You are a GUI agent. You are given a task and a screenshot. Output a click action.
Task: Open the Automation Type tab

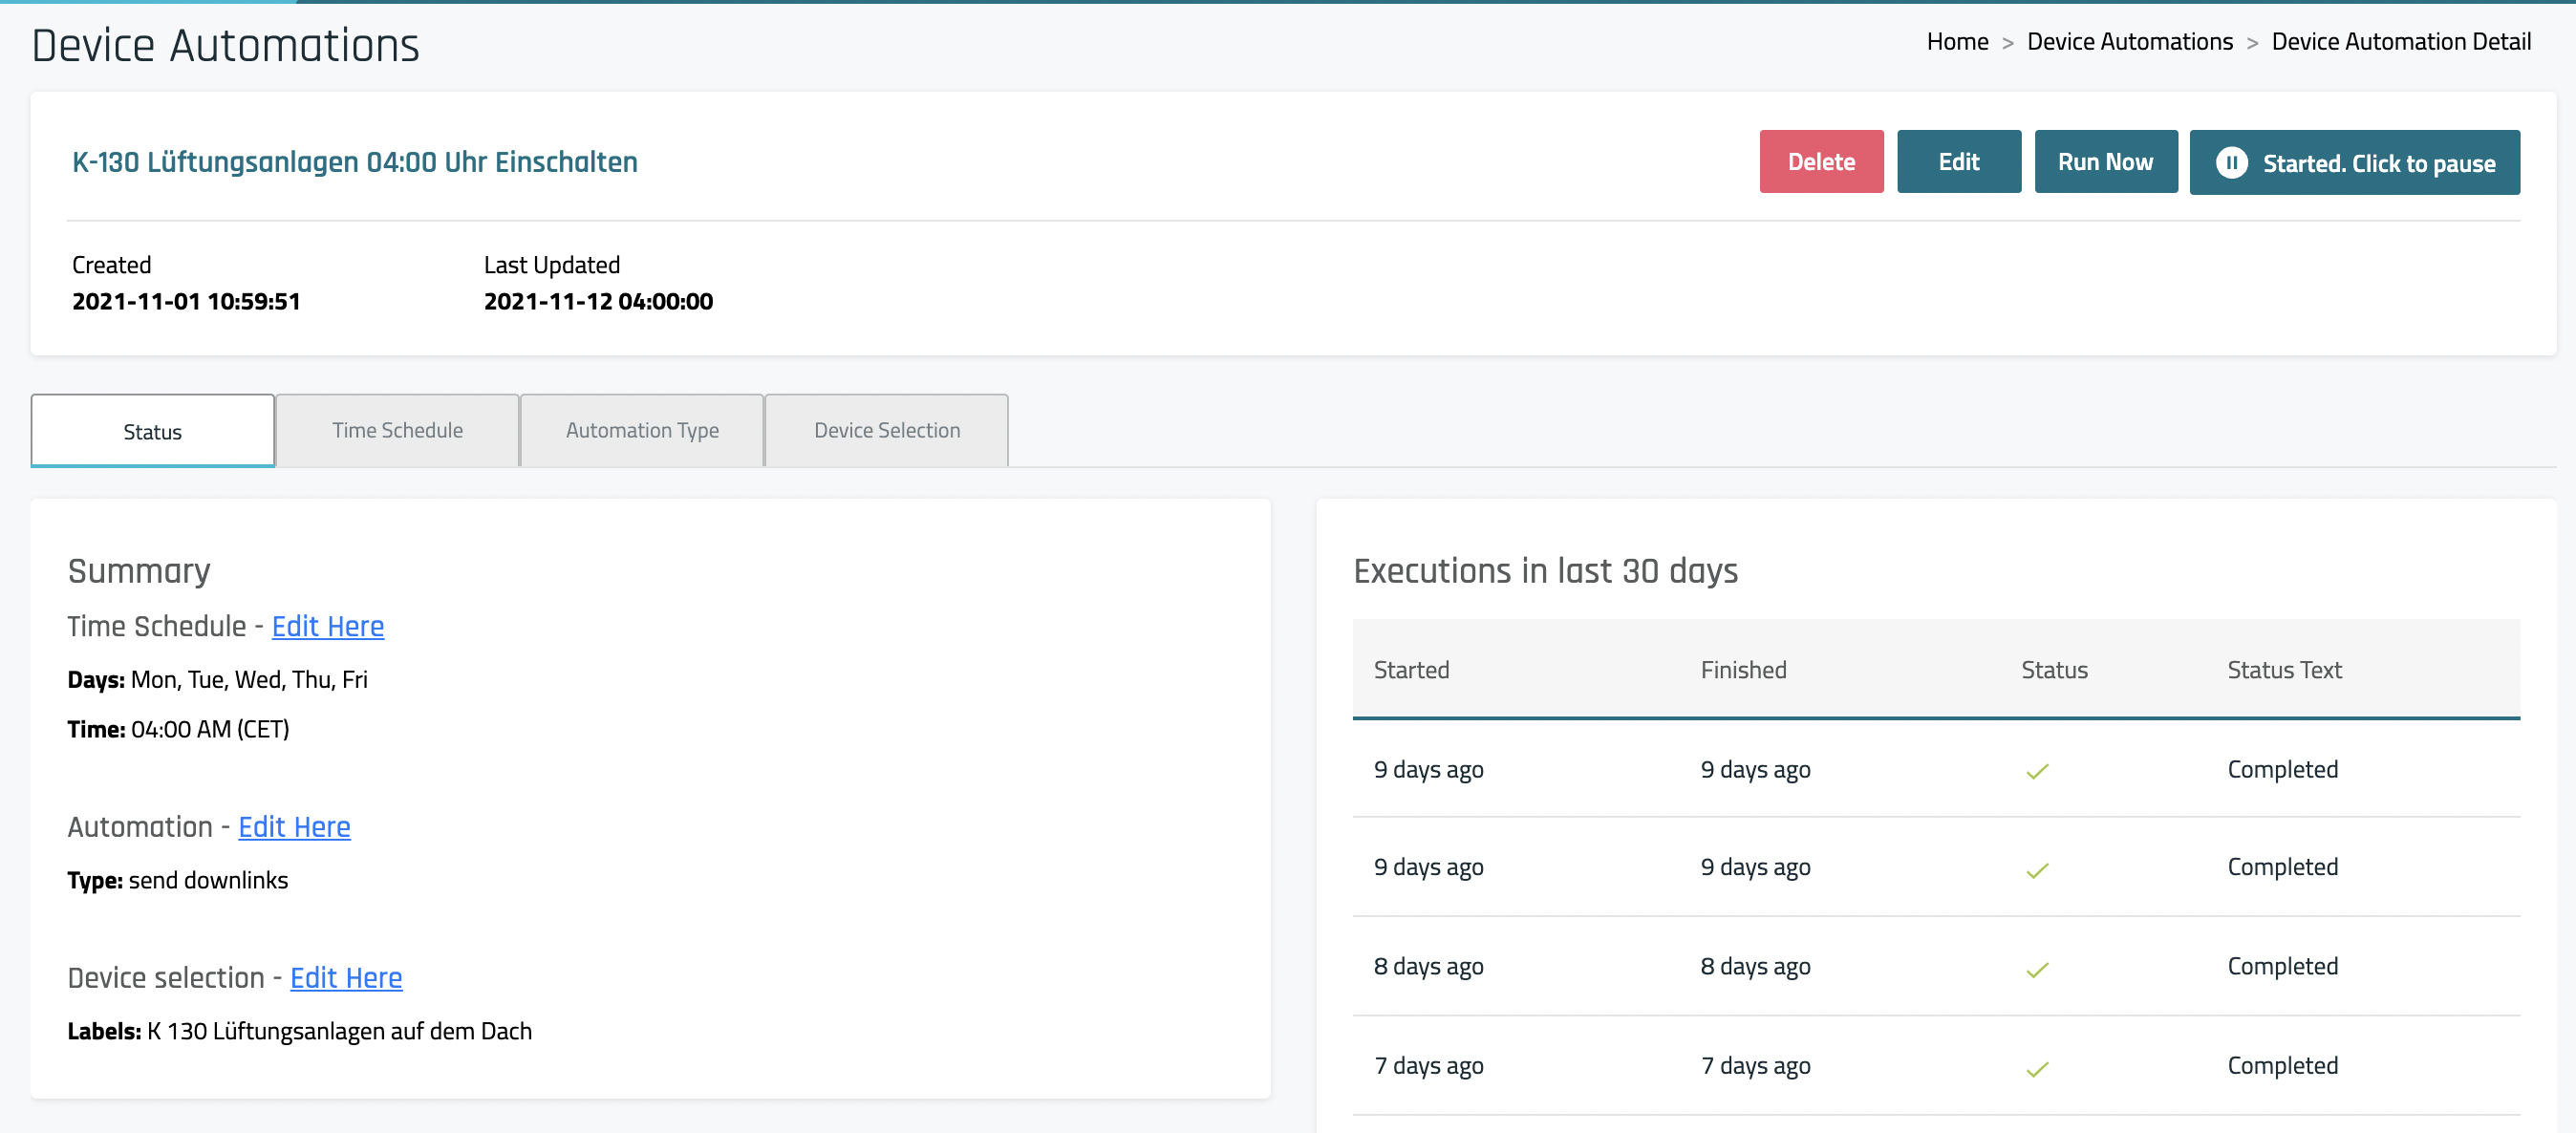pos(642,430)
